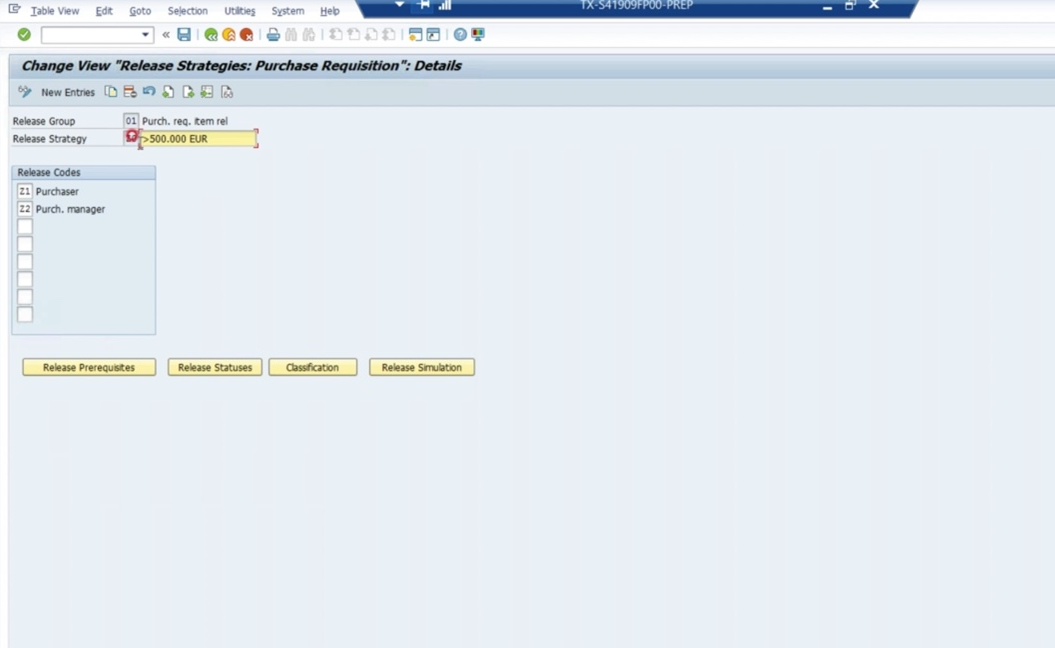The height and width of the screenshot is (648, 1055).
Task: Click the Purch. manager text
Action: [71, 209]
